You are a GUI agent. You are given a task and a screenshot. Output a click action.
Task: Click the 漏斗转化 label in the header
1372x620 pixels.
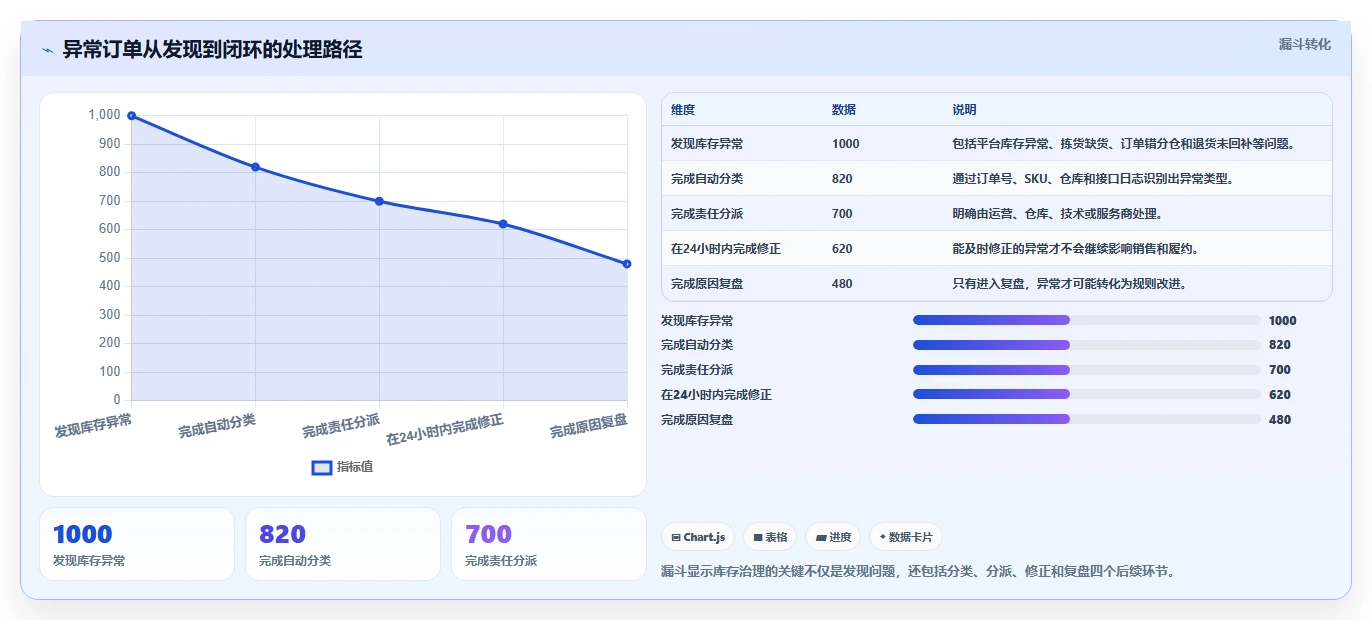pyautogui.click(x=1305, y=44)
